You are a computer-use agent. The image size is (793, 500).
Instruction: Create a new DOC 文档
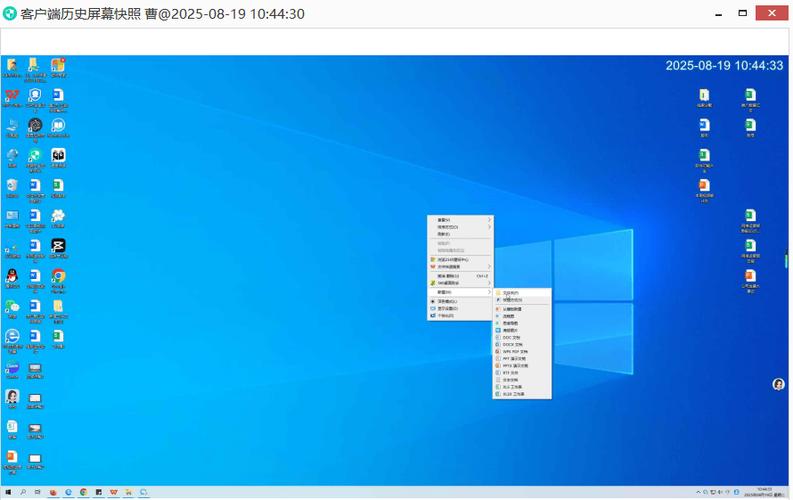coord(522,337)
